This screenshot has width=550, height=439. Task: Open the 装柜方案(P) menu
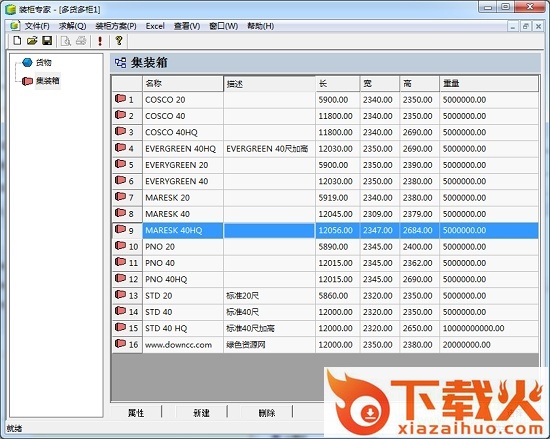click(116, 26)
